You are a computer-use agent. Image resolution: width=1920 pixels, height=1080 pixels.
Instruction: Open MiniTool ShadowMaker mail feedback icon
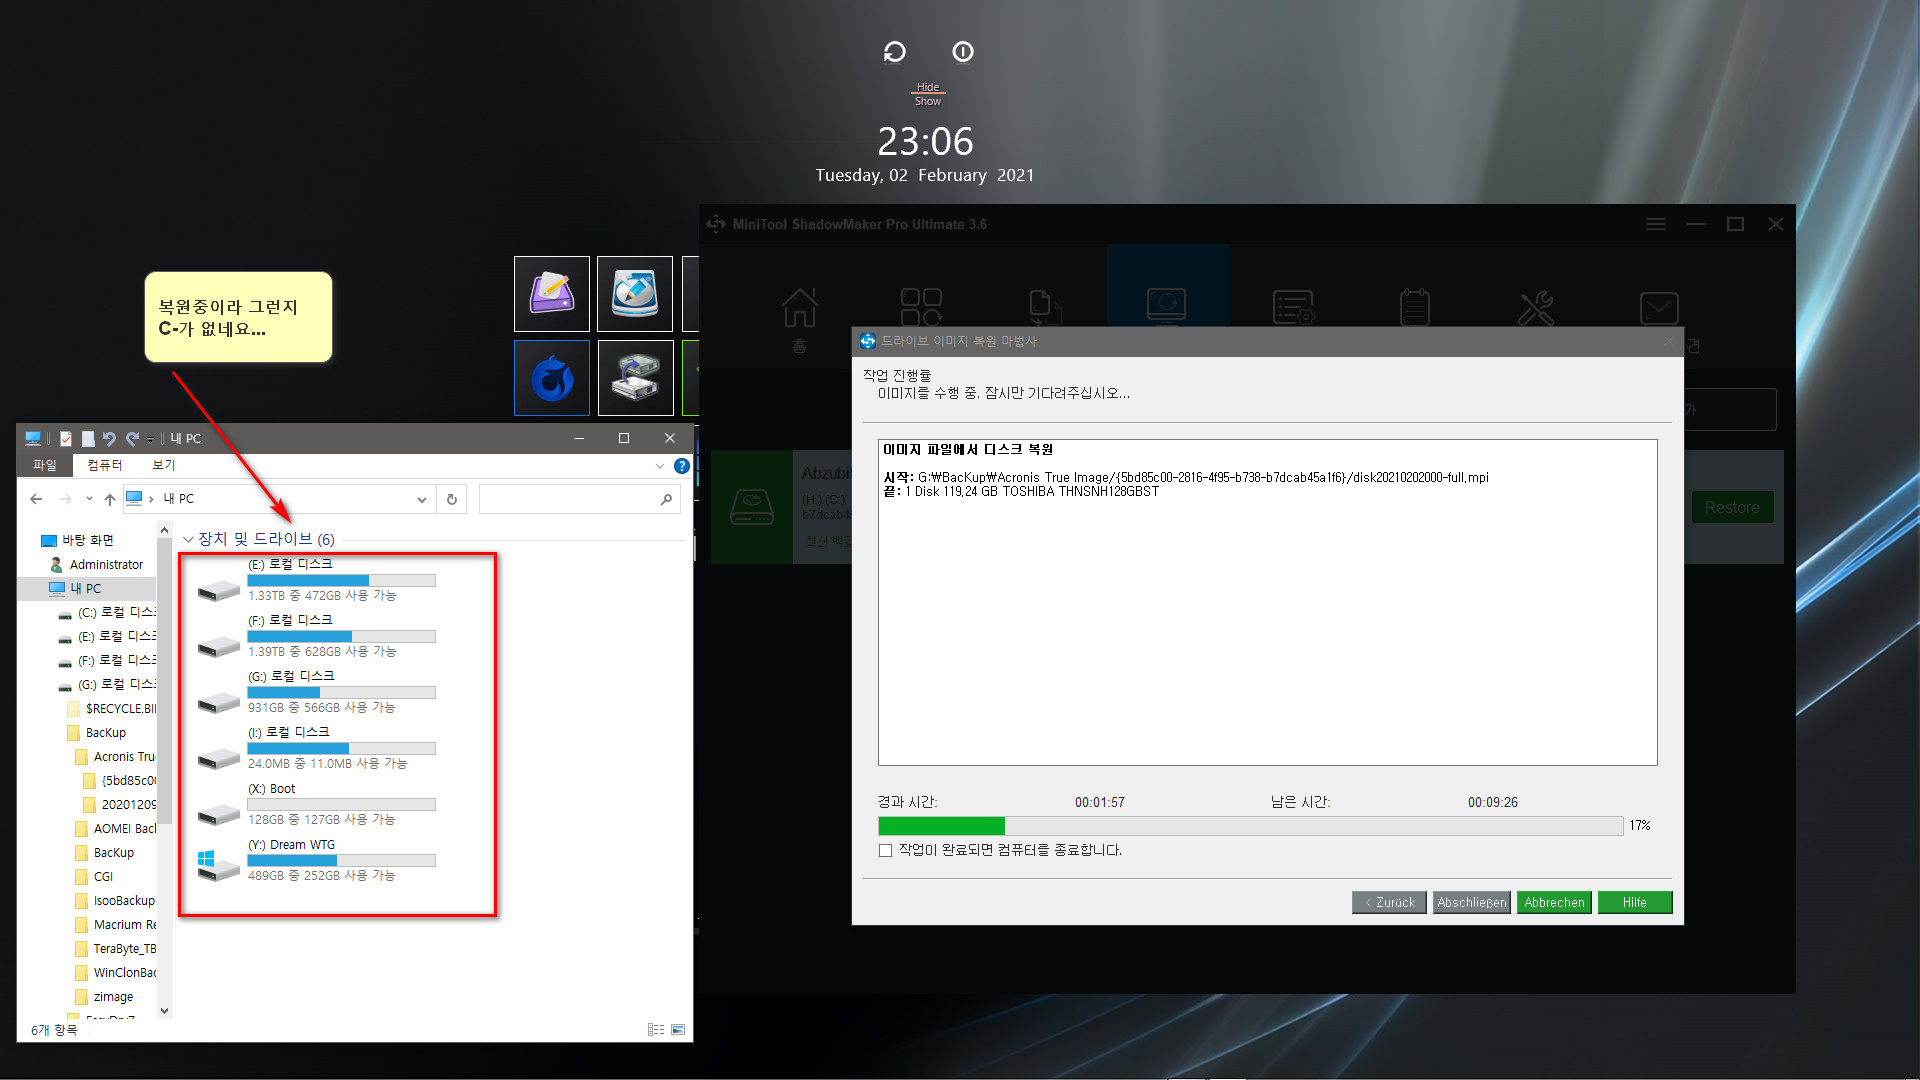1659,308
